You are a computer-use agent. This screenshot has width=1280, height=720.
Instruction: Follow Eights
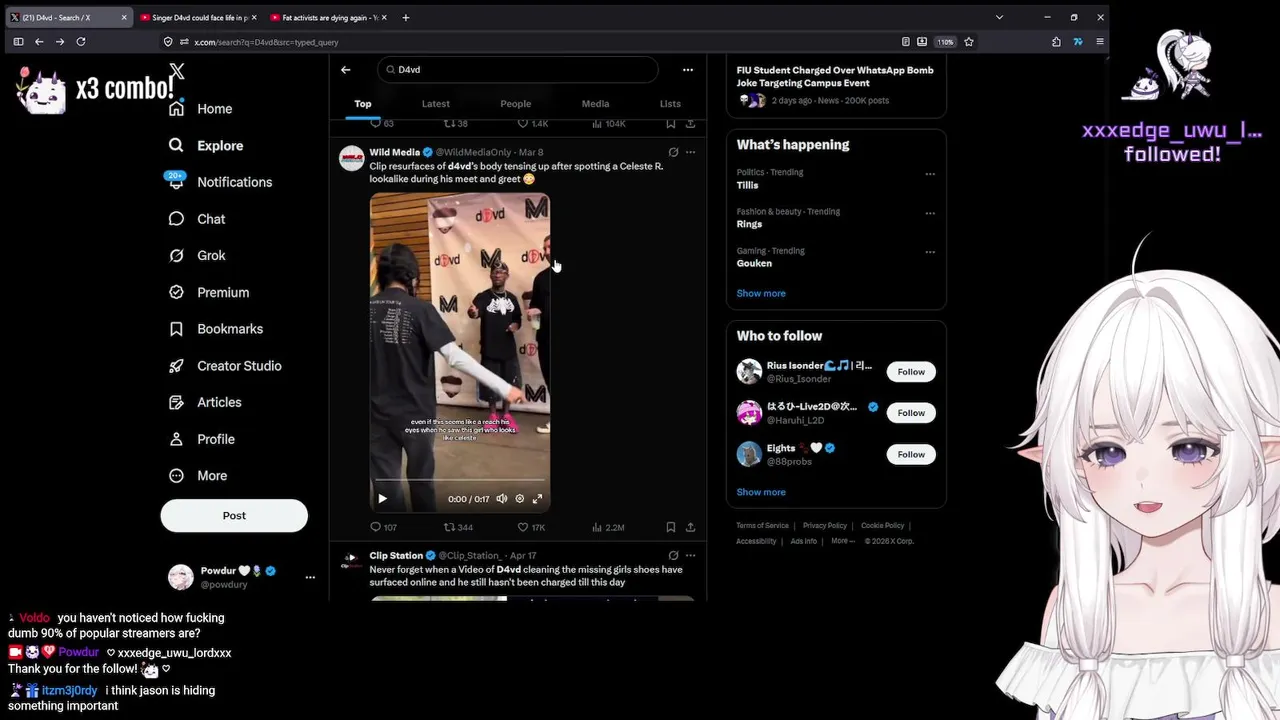click(911, 454)
